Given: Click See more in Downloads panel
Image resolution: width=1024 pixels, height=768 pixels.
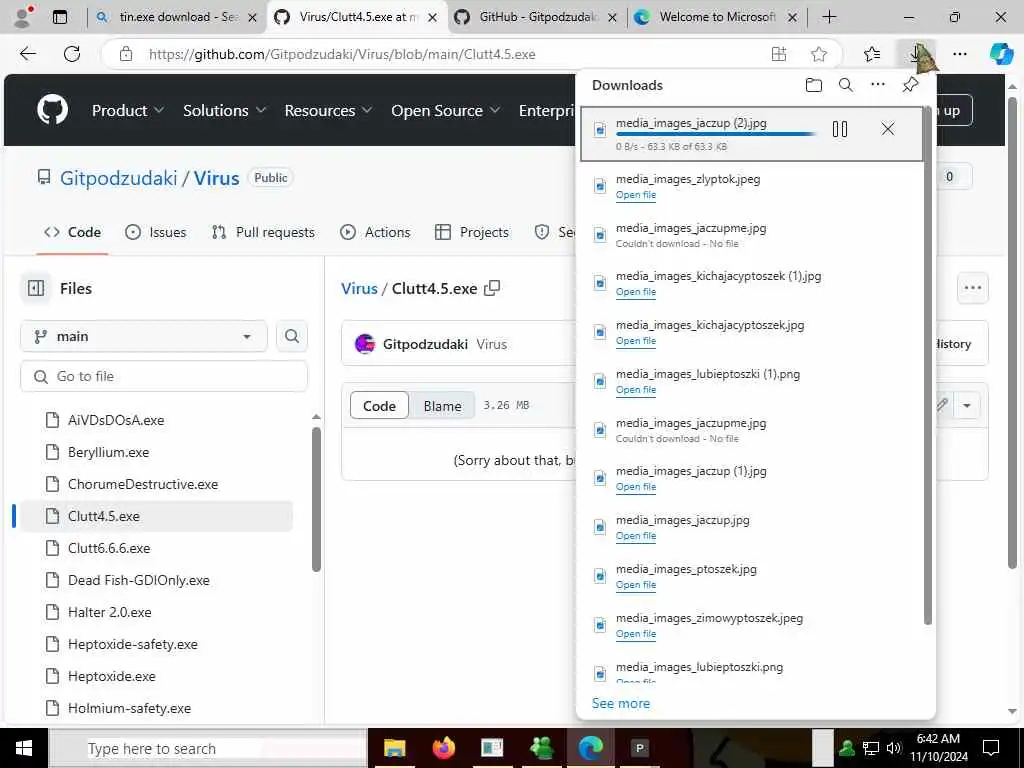Looking at the screenshot, I should click(620, 703).
